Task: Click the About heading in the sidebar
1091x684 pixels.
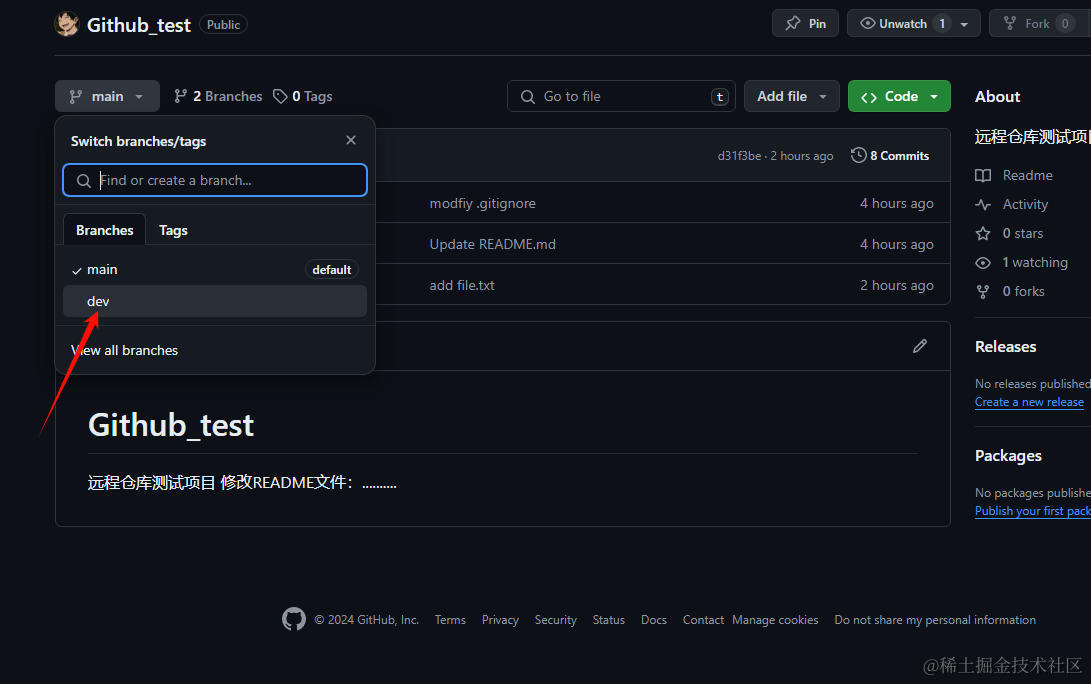Action: coord(997,97)
